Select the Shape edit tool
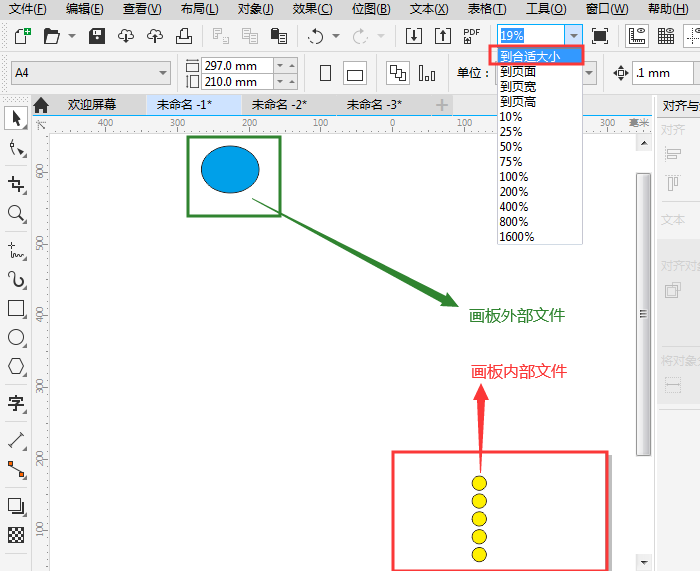The width and height of the screenshot is (700, 571). point(17,148)
